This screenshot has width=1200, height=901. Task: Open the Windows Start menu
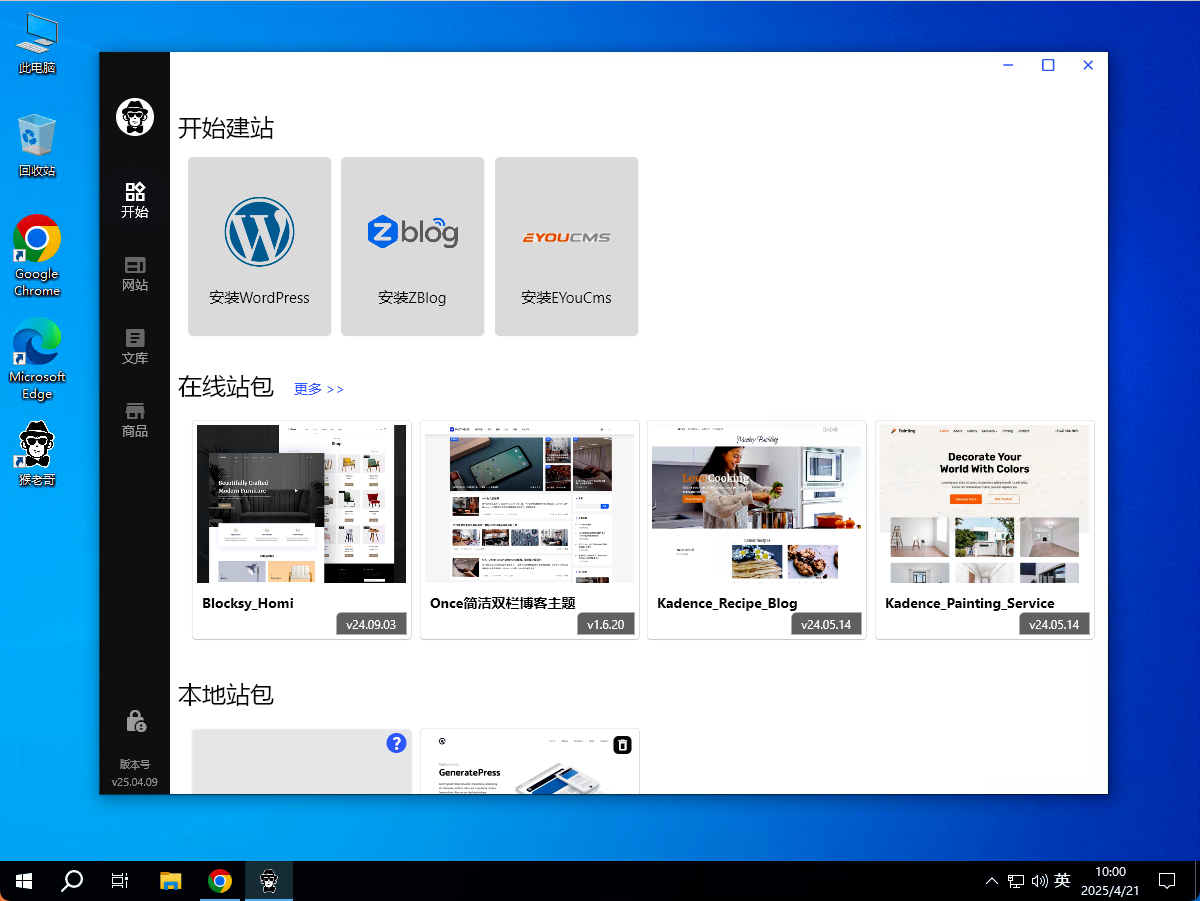[24, 881]
